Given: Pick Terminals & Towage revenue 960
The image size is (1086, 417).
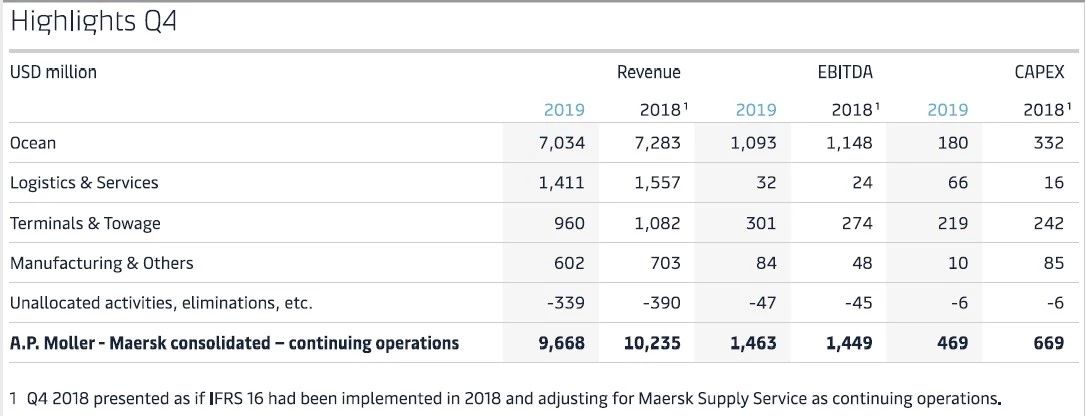Looking at the screenshot, I should tap(569, 223).
